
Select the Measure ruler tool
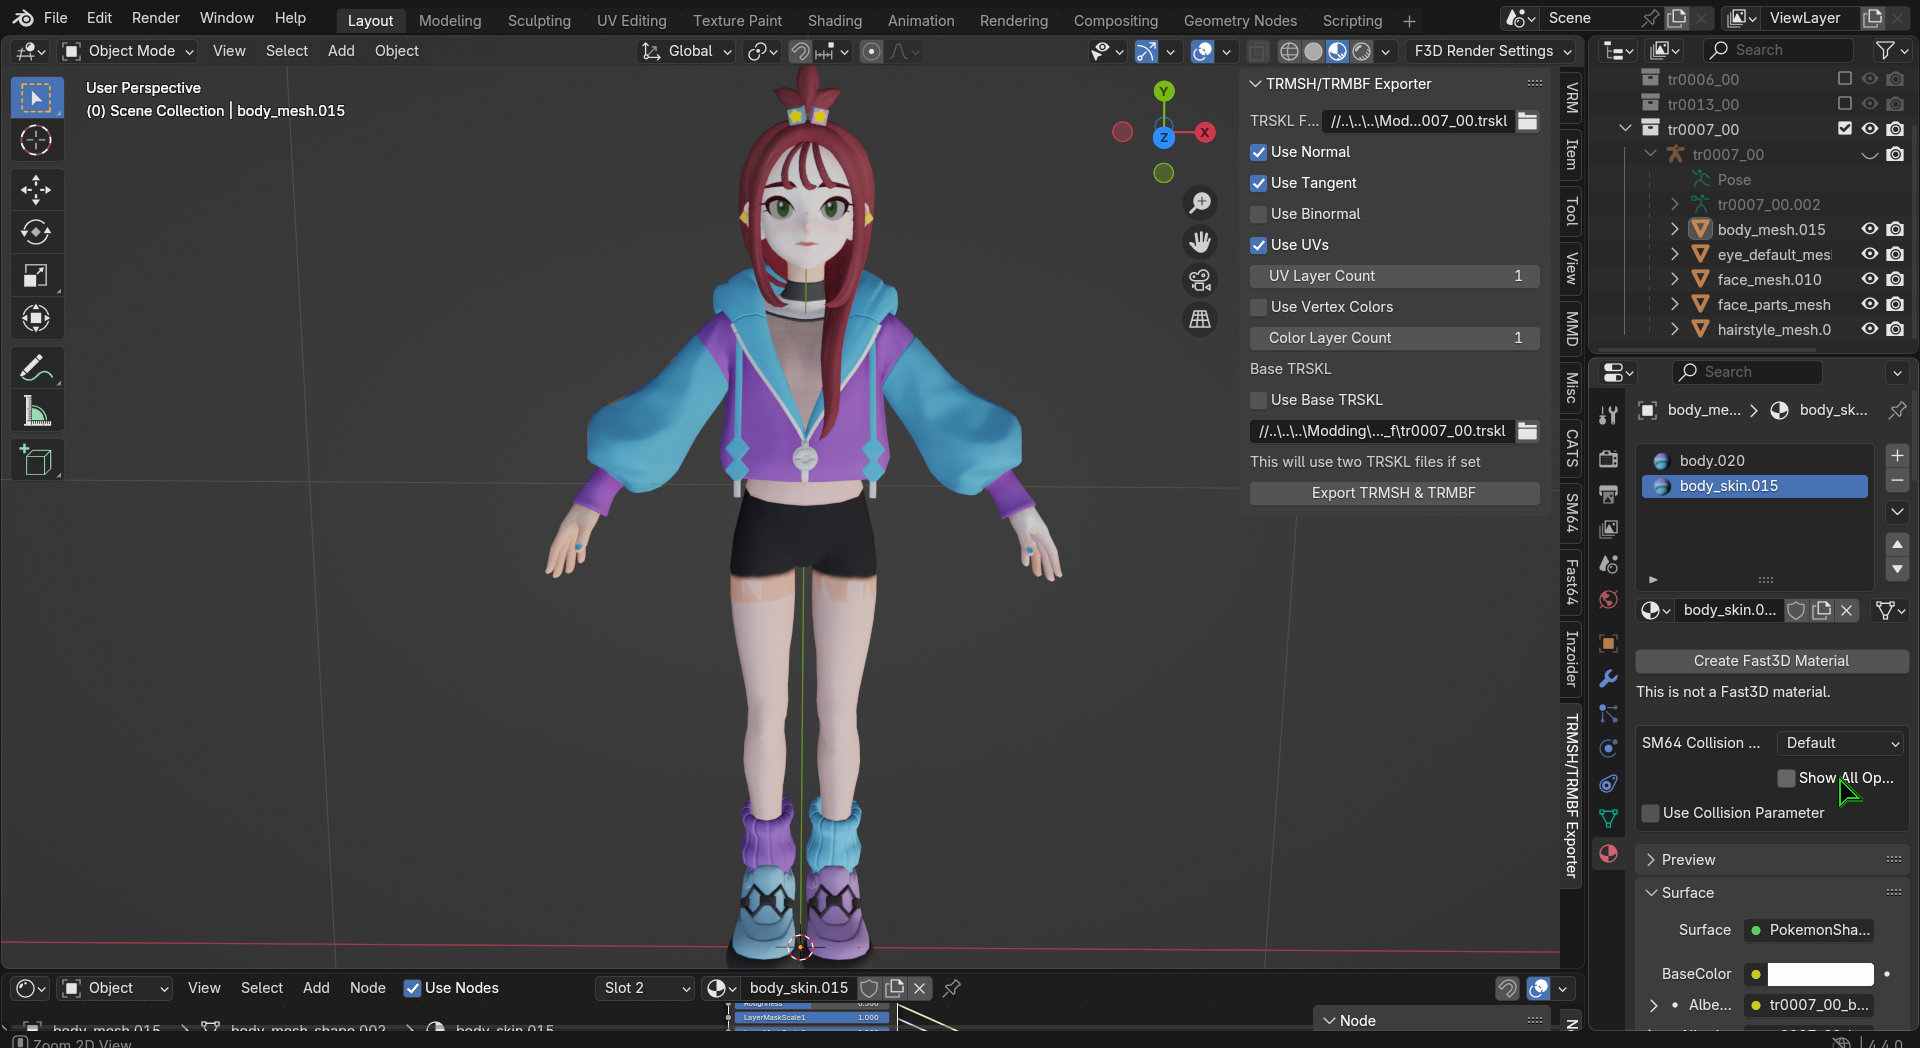(x=37, y=411)
